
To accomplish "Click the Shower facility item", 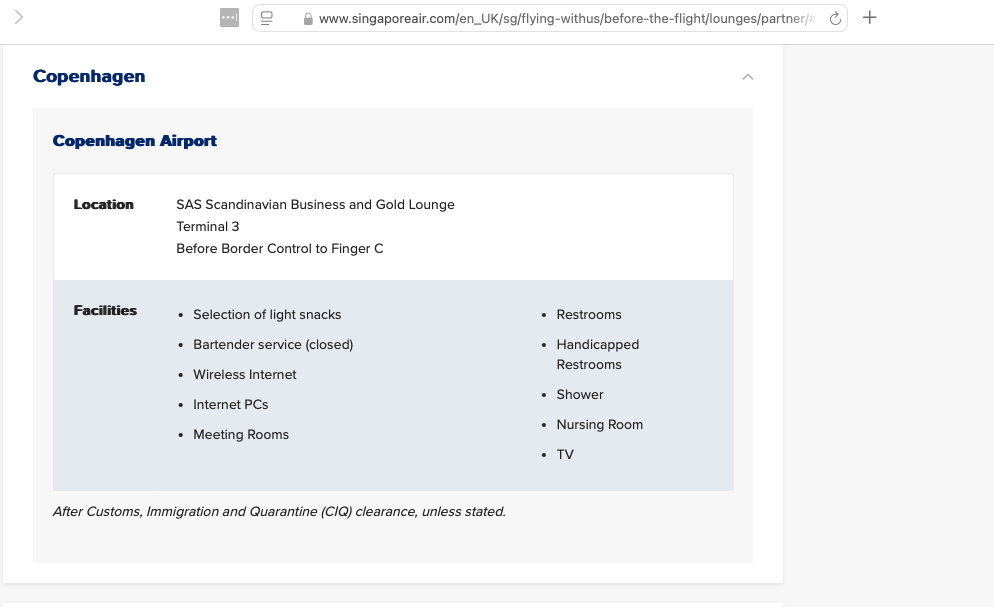I will pyautogui.click(x=580, y=395).
